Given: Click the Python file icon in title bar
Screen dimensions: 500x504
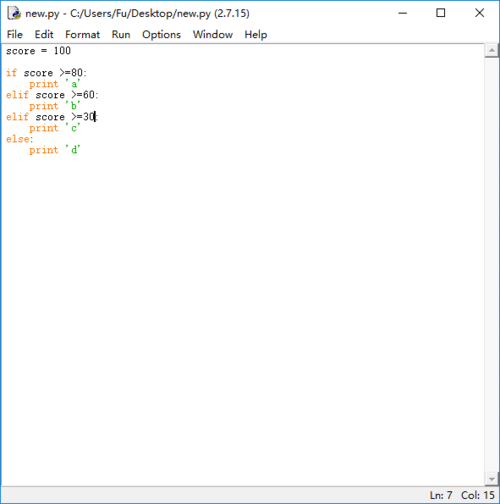Looking at the screenshot, I should coord(14,13).
